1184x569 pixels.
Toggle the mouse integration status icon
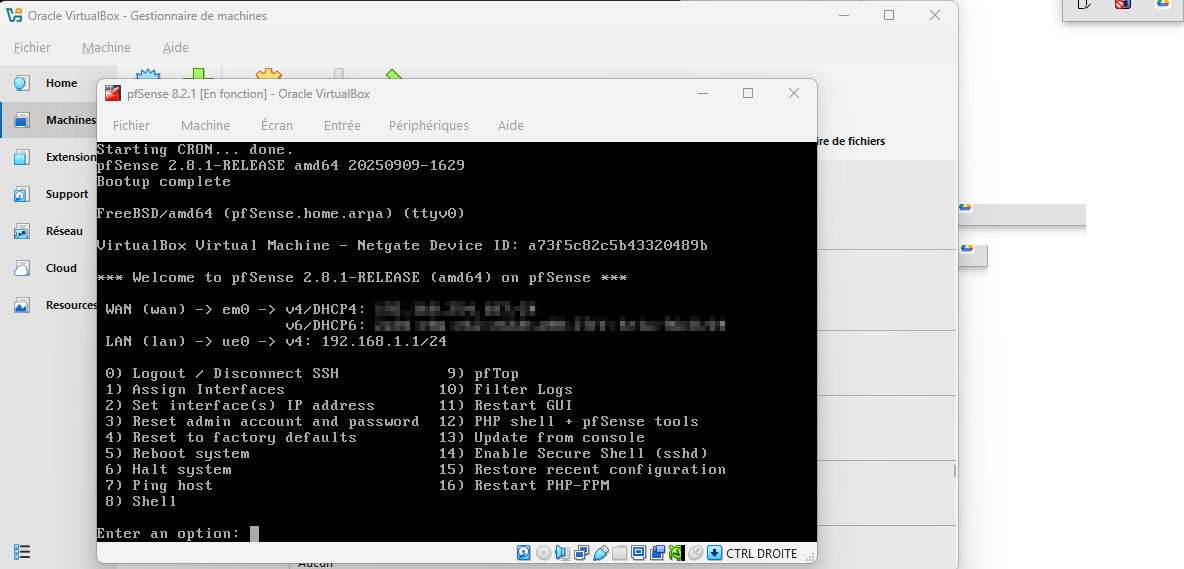pos(695,553)
